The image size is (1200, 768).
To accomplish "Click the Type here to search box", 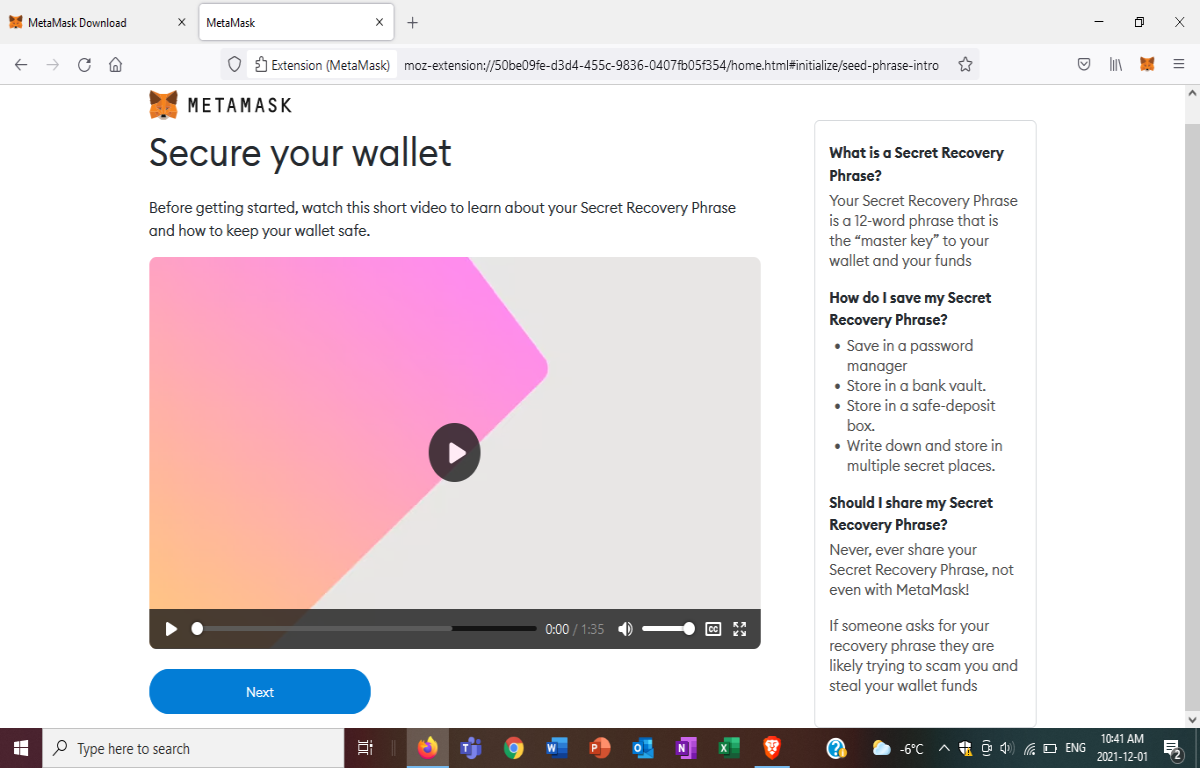I will [x=193, y=748].
